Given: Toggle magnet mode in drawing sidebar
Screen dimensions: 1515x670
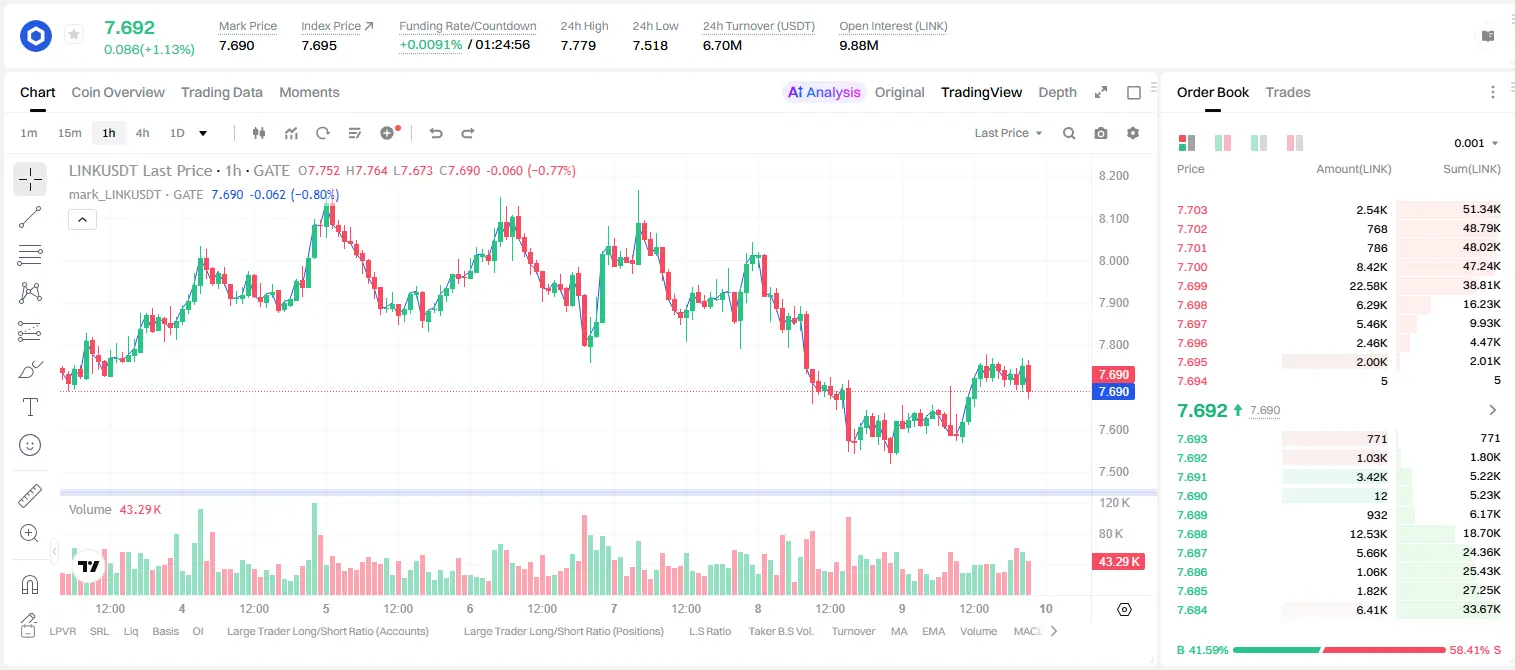Looking at the screenshot, I should click(x=30, y=585).
